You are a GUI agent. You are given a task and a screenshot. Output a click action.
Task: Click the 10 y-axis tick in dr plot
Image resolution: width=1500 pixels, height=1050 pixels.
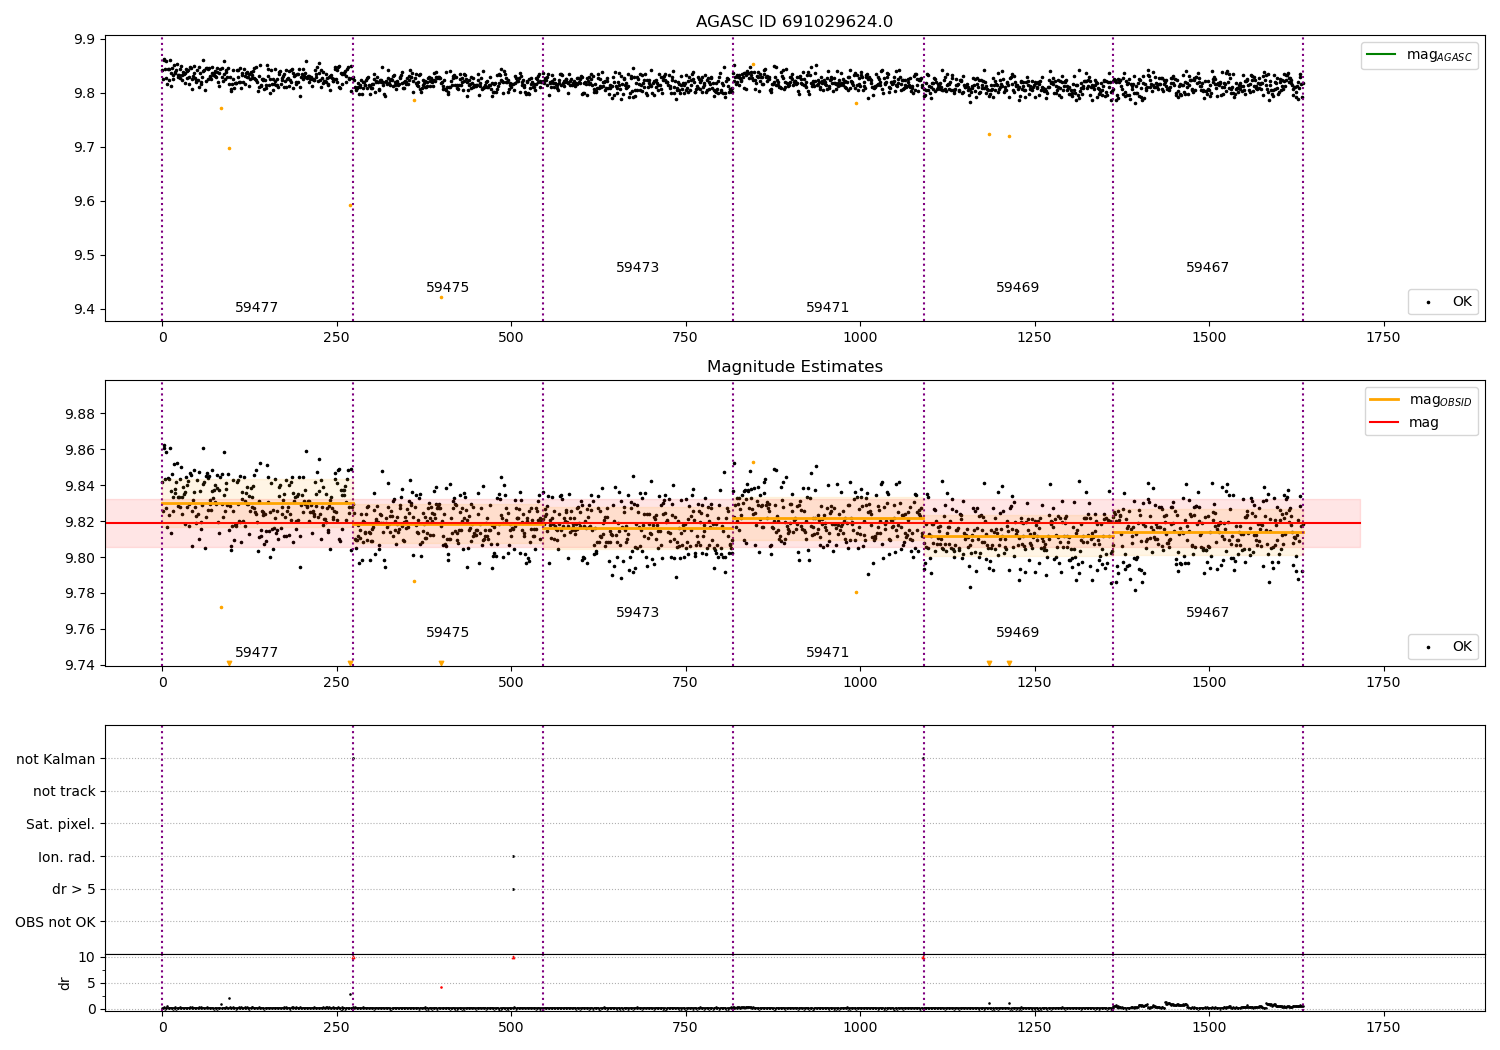86,957
